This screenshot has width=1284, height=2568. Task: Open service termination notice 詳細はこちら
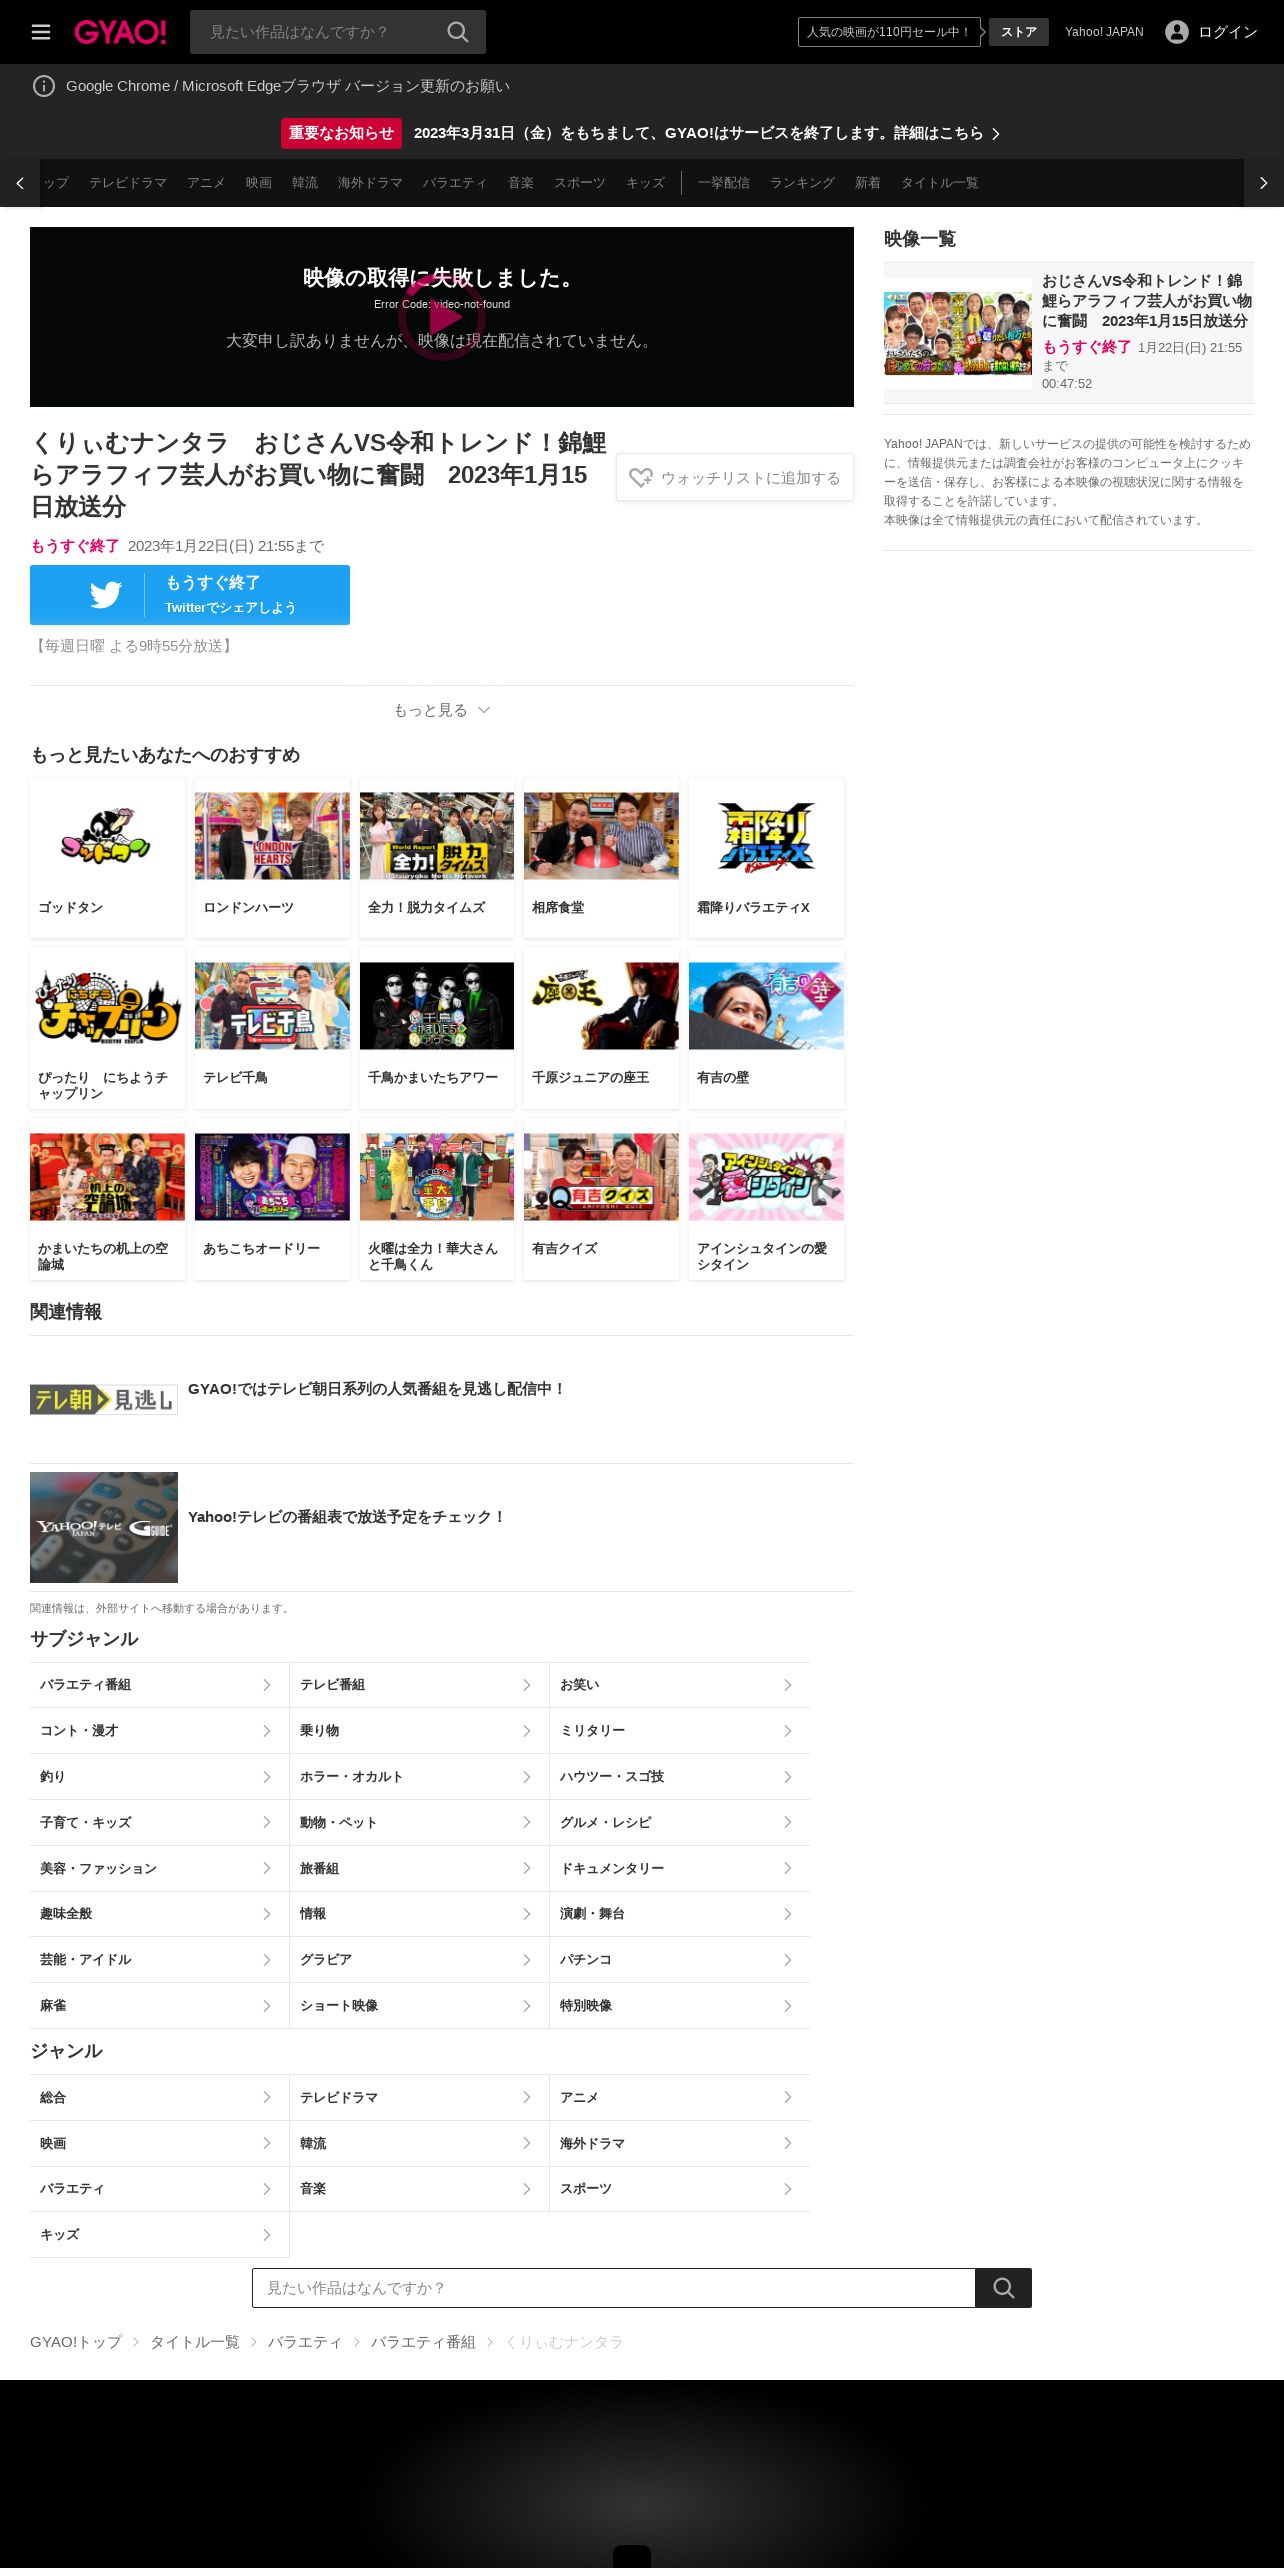707,133
